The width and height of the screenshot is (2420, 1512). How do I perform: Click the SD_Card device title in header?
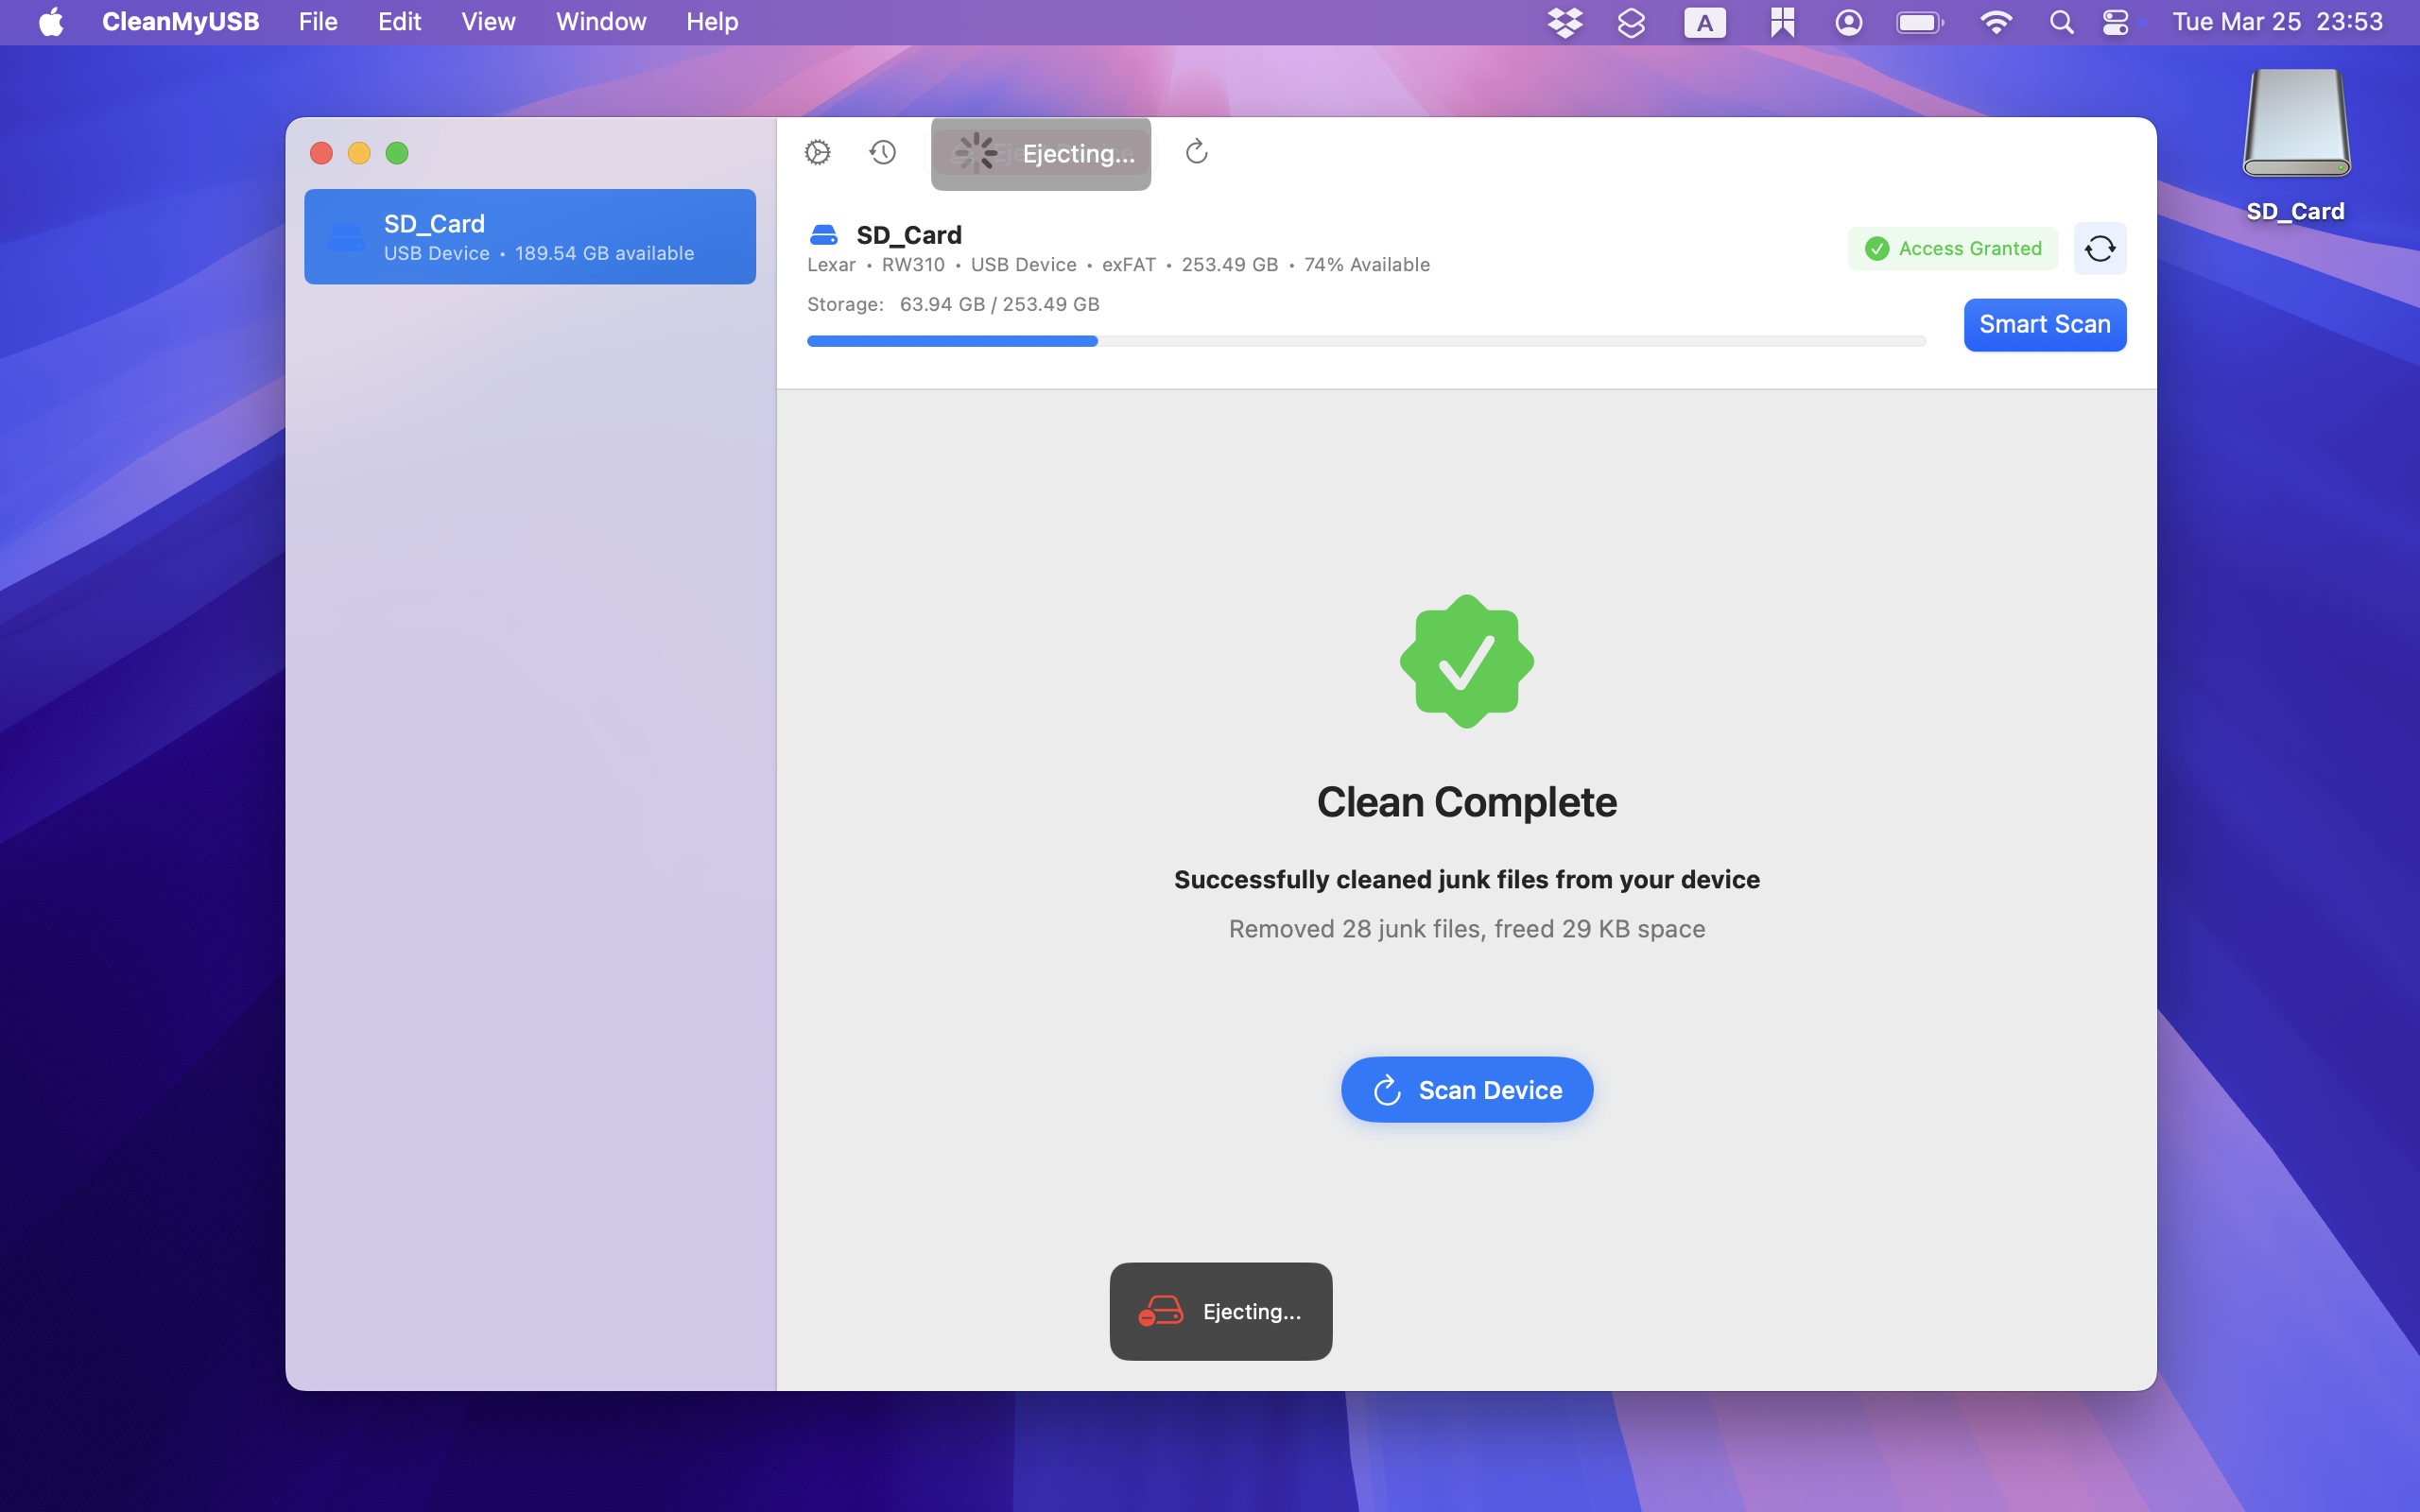pos(909,235)
